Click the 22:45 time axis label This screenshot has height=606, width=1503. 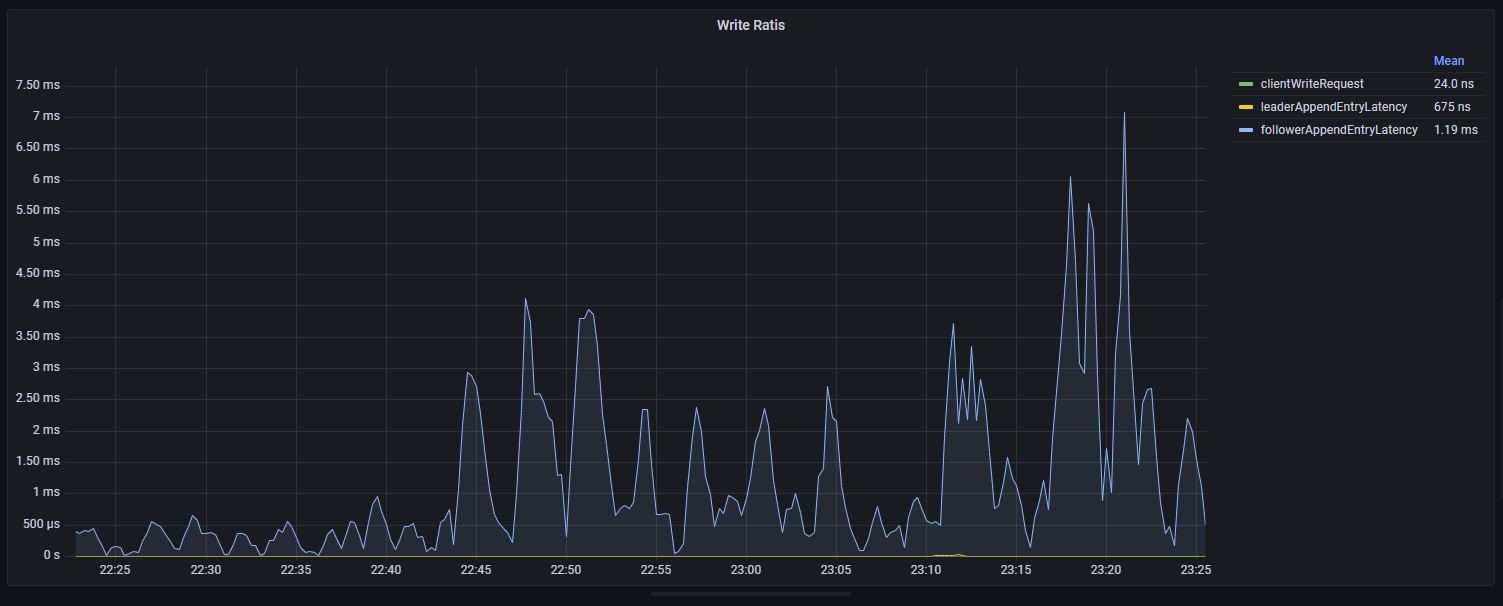pos(475,570)
